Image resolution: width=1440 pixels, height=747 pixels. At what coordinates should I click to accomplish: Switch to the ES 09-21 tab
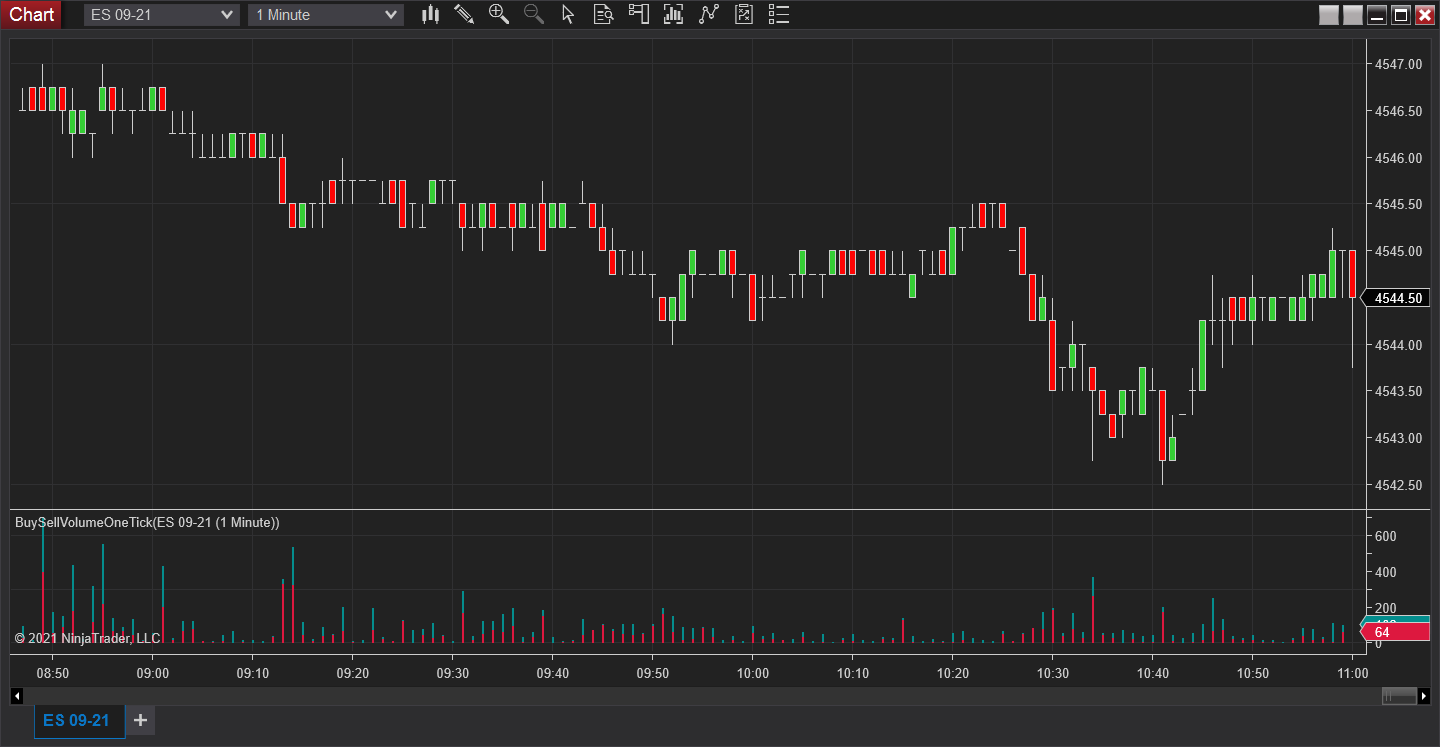point(76,720)
